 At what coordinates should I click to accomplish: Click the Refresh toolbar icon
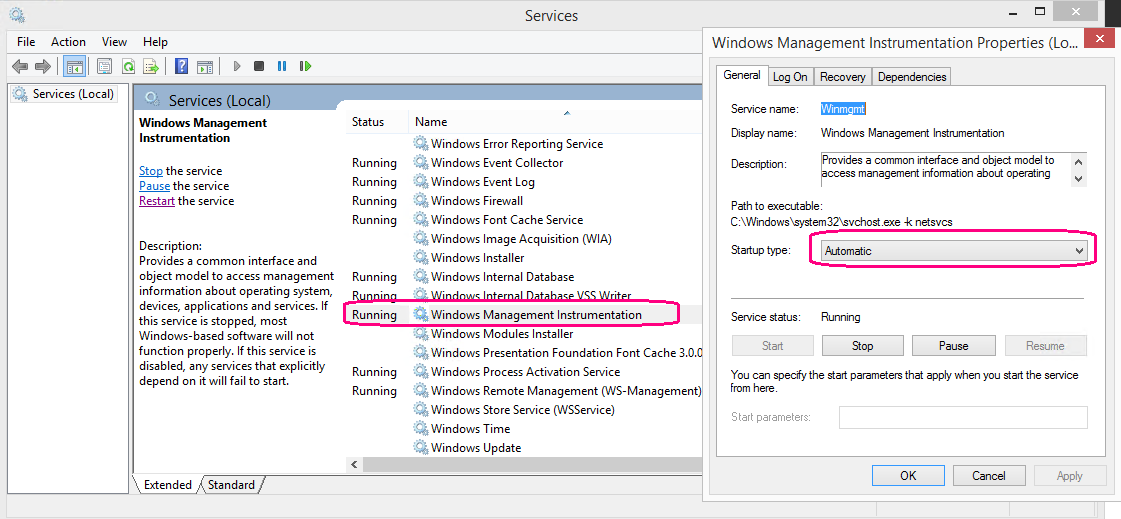128,66
